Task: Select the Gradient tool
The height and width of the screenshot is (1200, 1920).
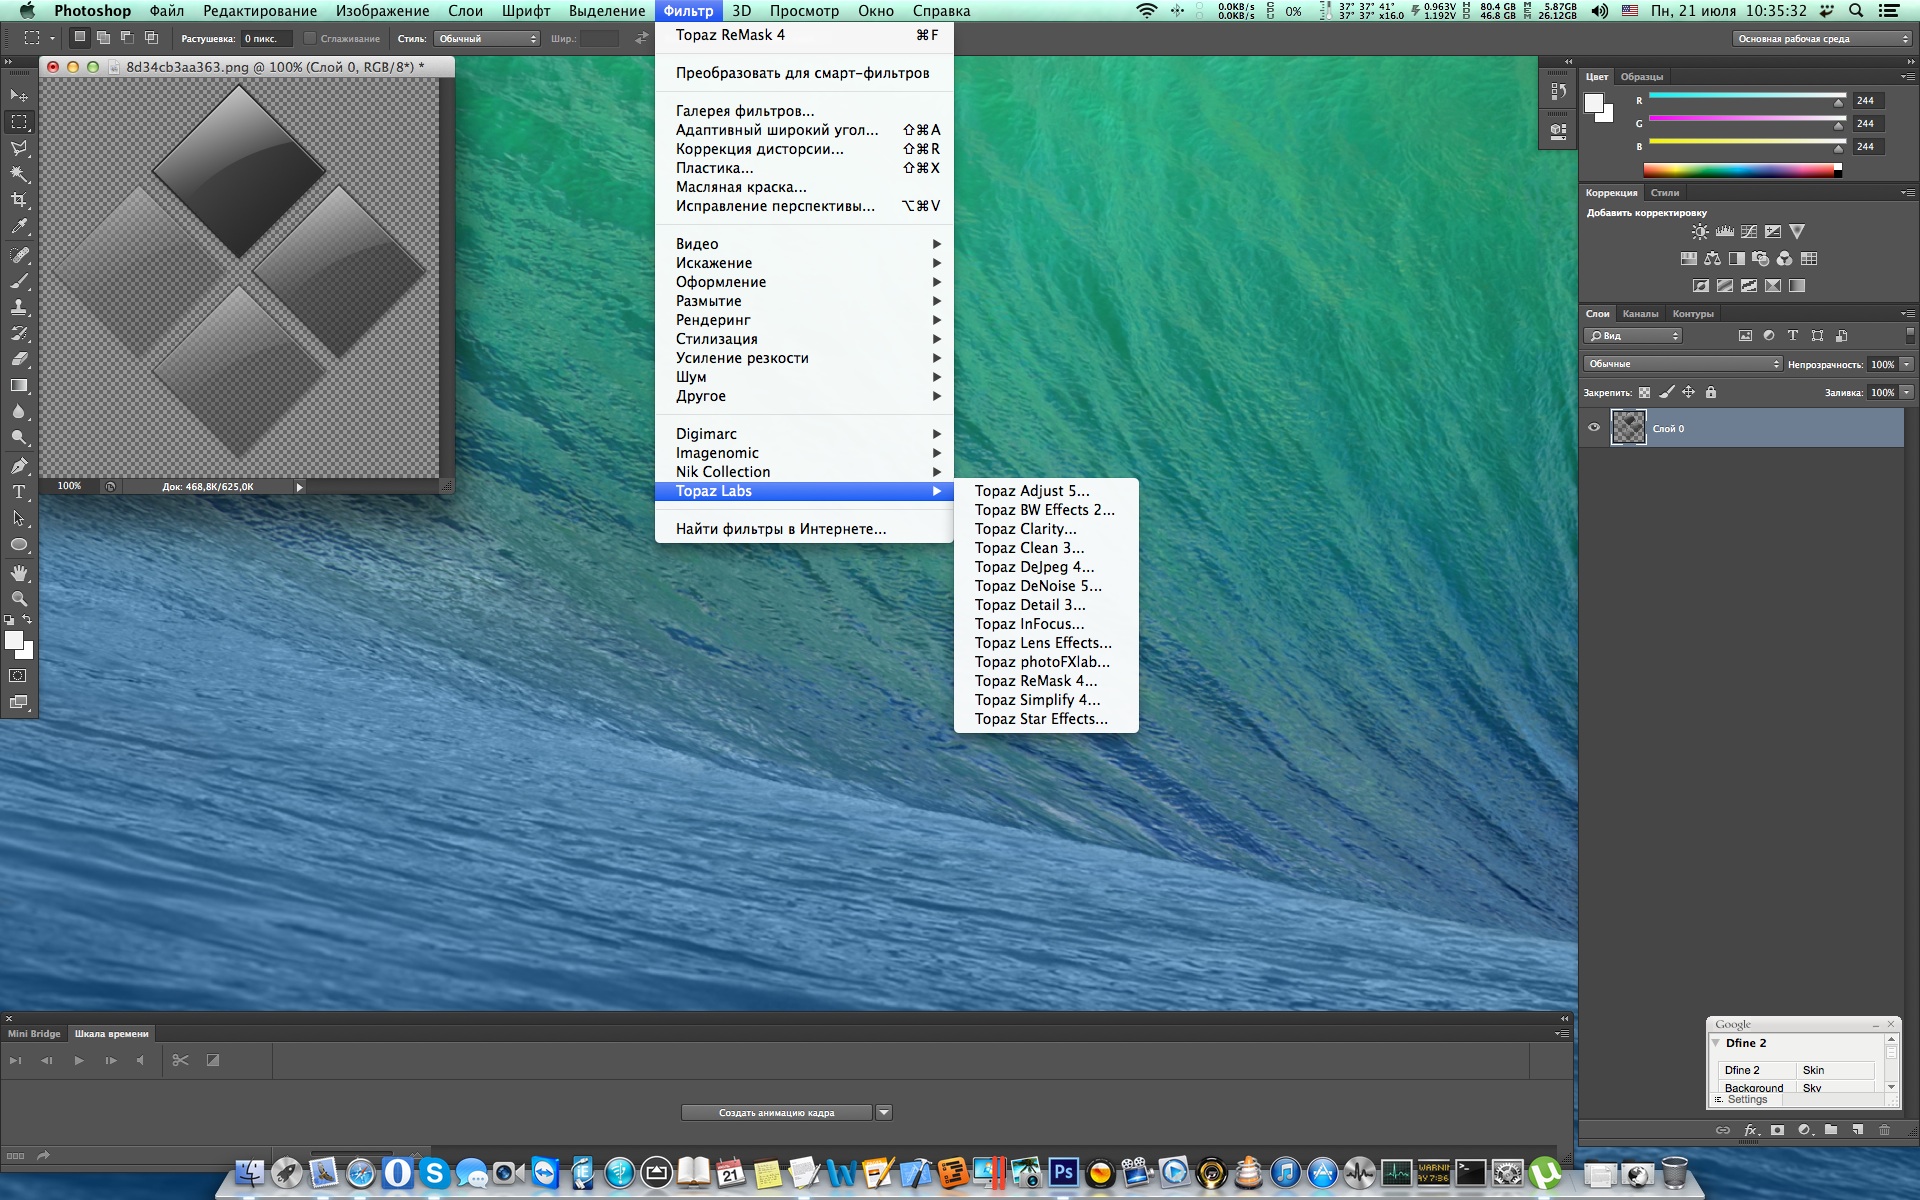Action: point(19,385)
